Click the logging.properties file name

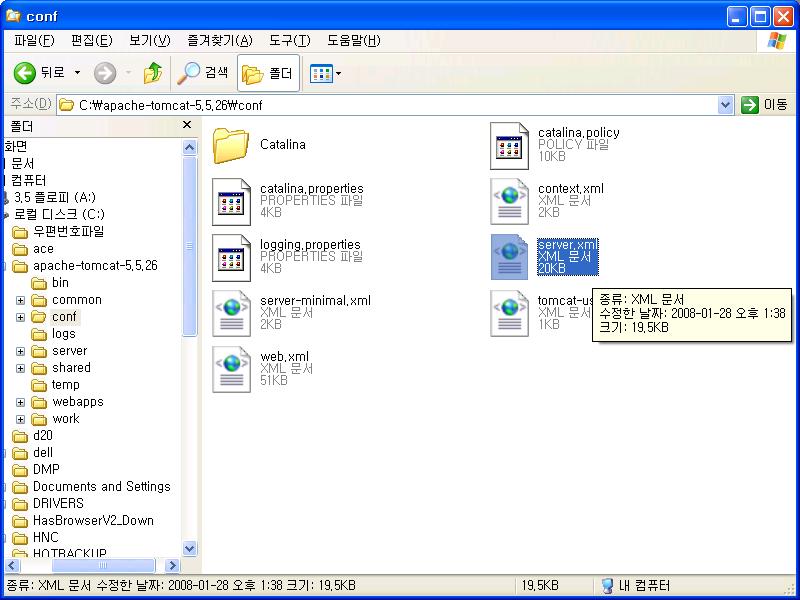tap(310, 244)
